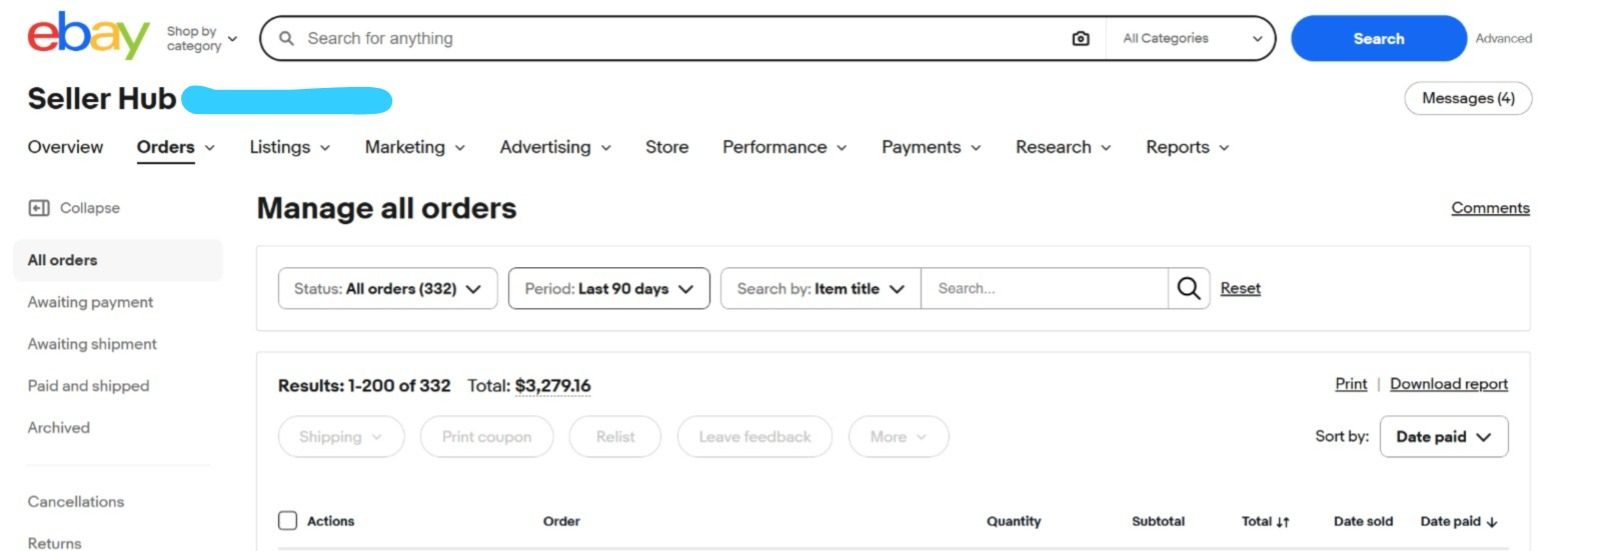Open Search by: Item title dropdown

(820, 288)
